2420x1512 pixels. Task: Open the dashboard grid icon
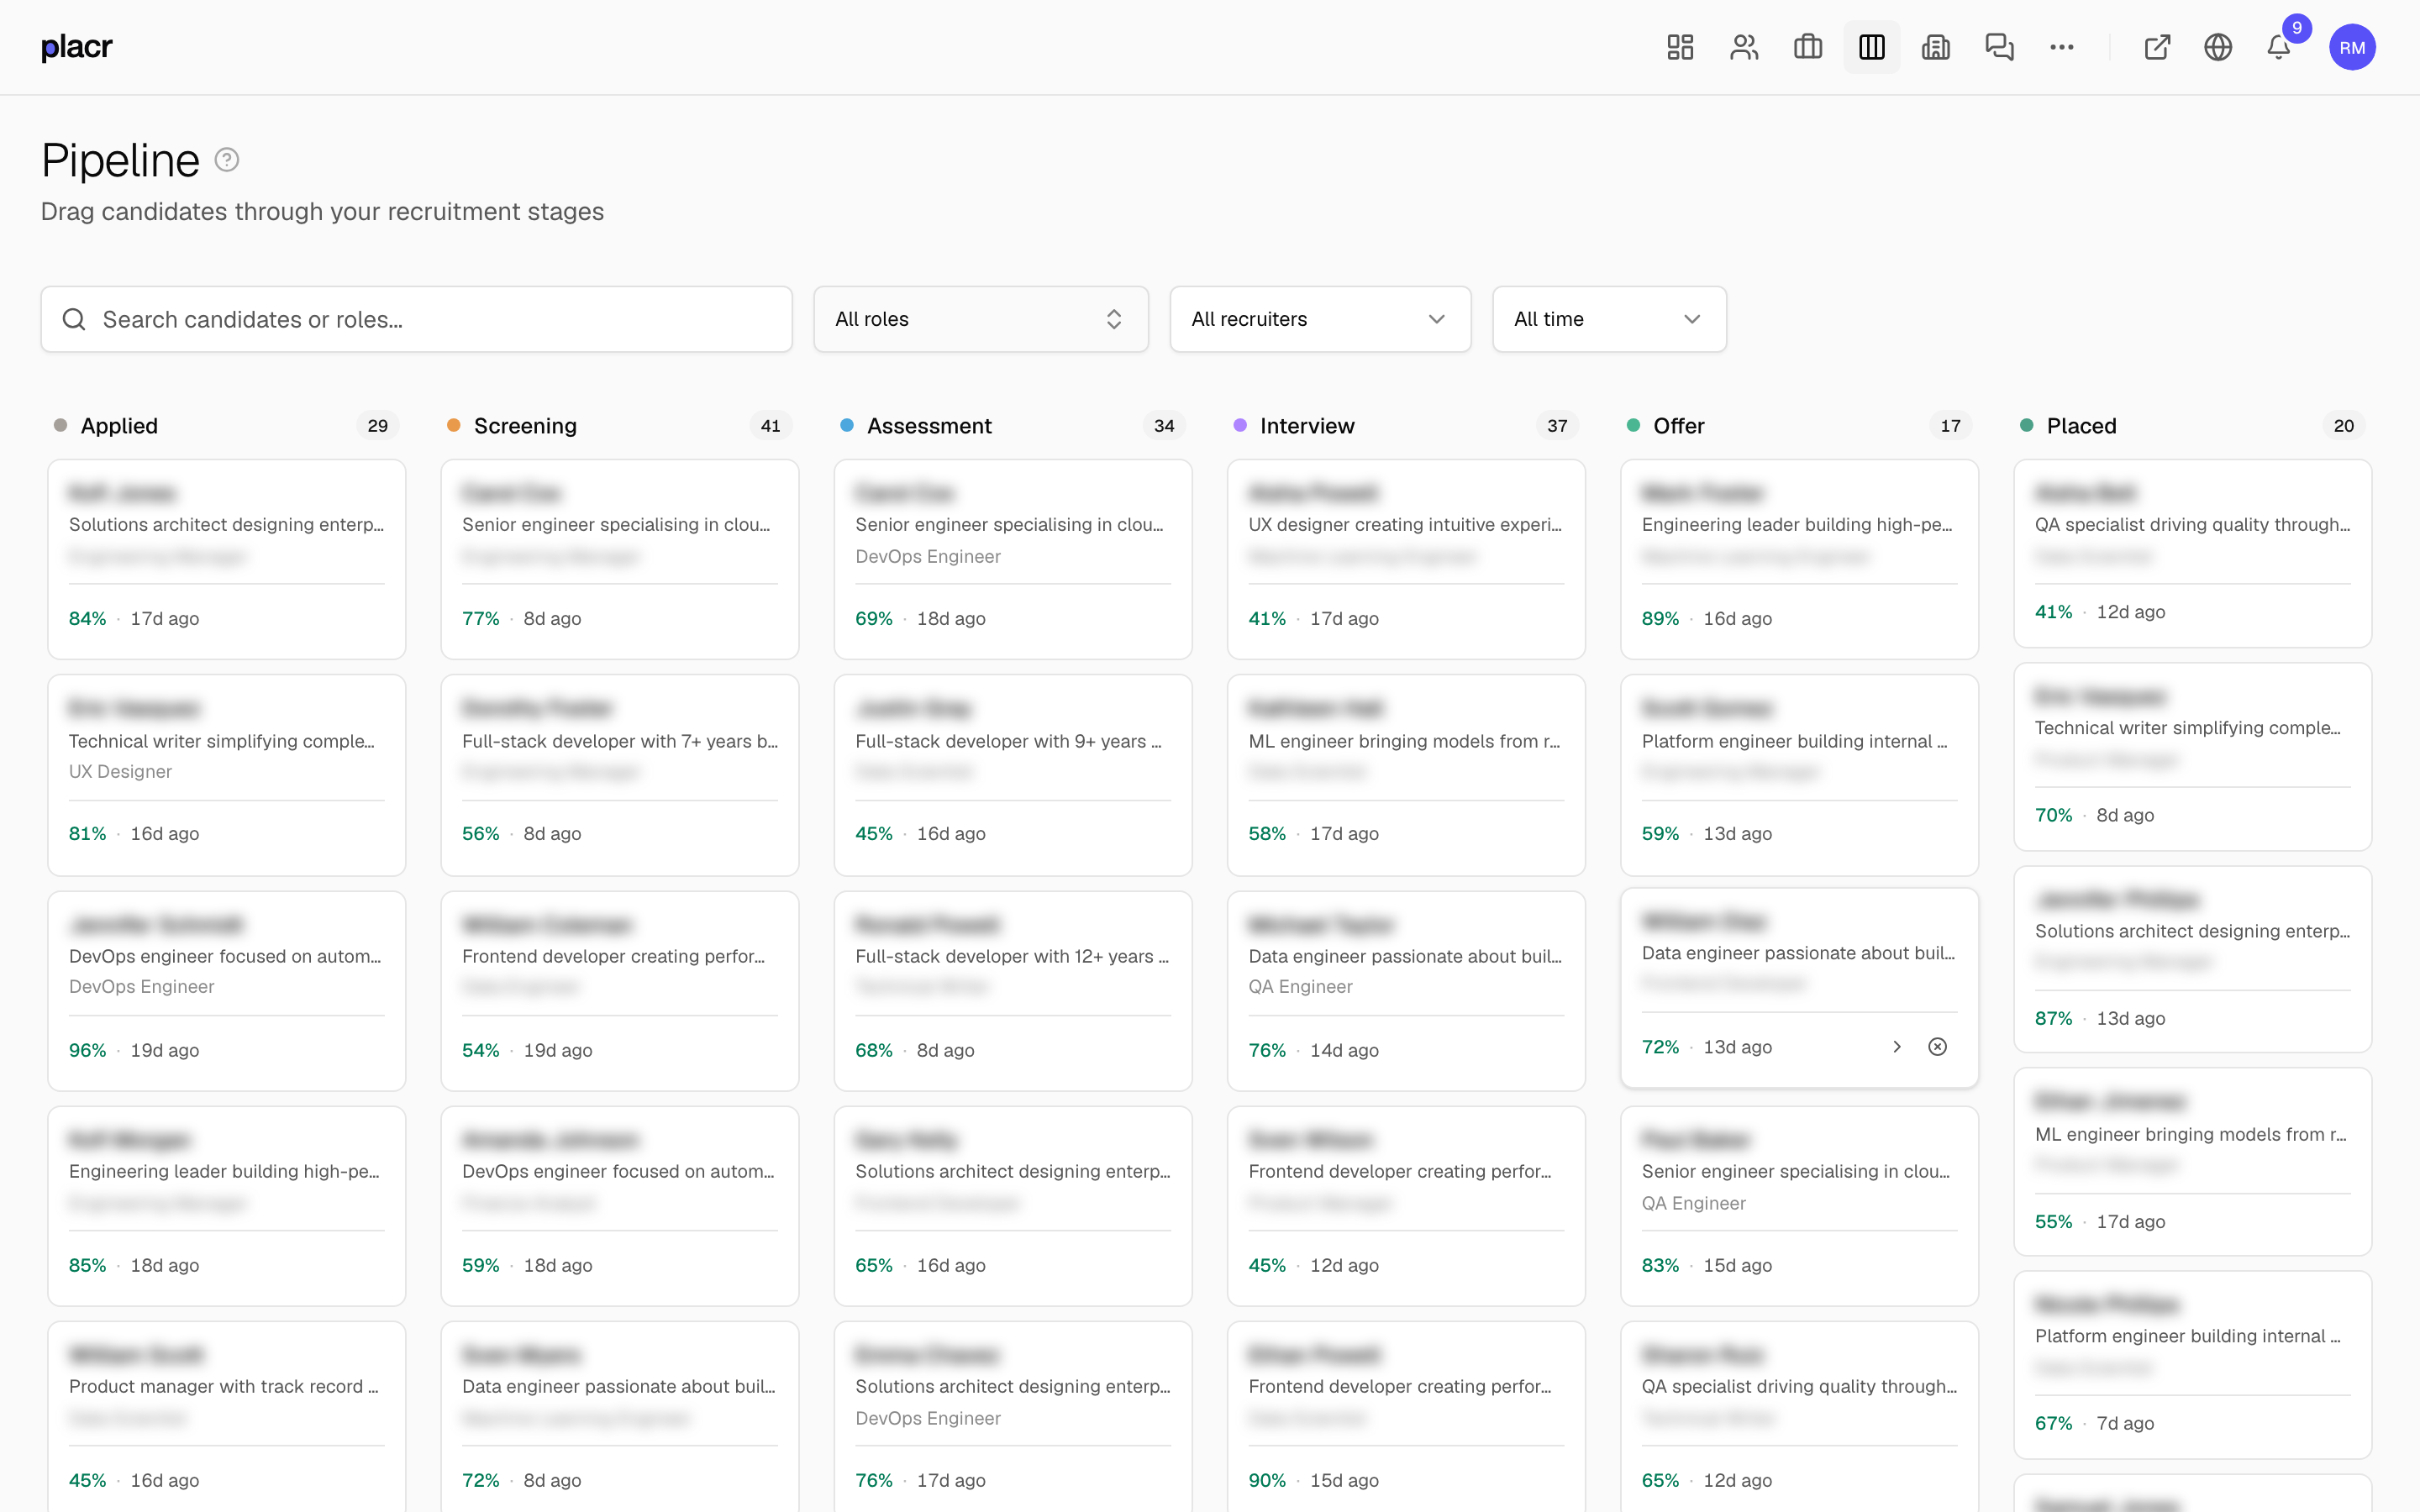1680,47
